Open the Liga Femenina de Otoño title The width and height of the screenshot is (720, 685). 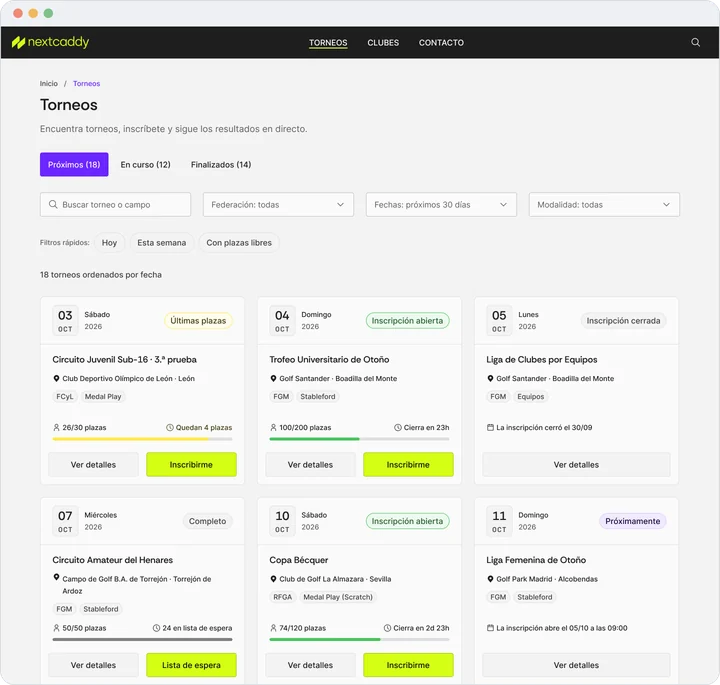536,560
